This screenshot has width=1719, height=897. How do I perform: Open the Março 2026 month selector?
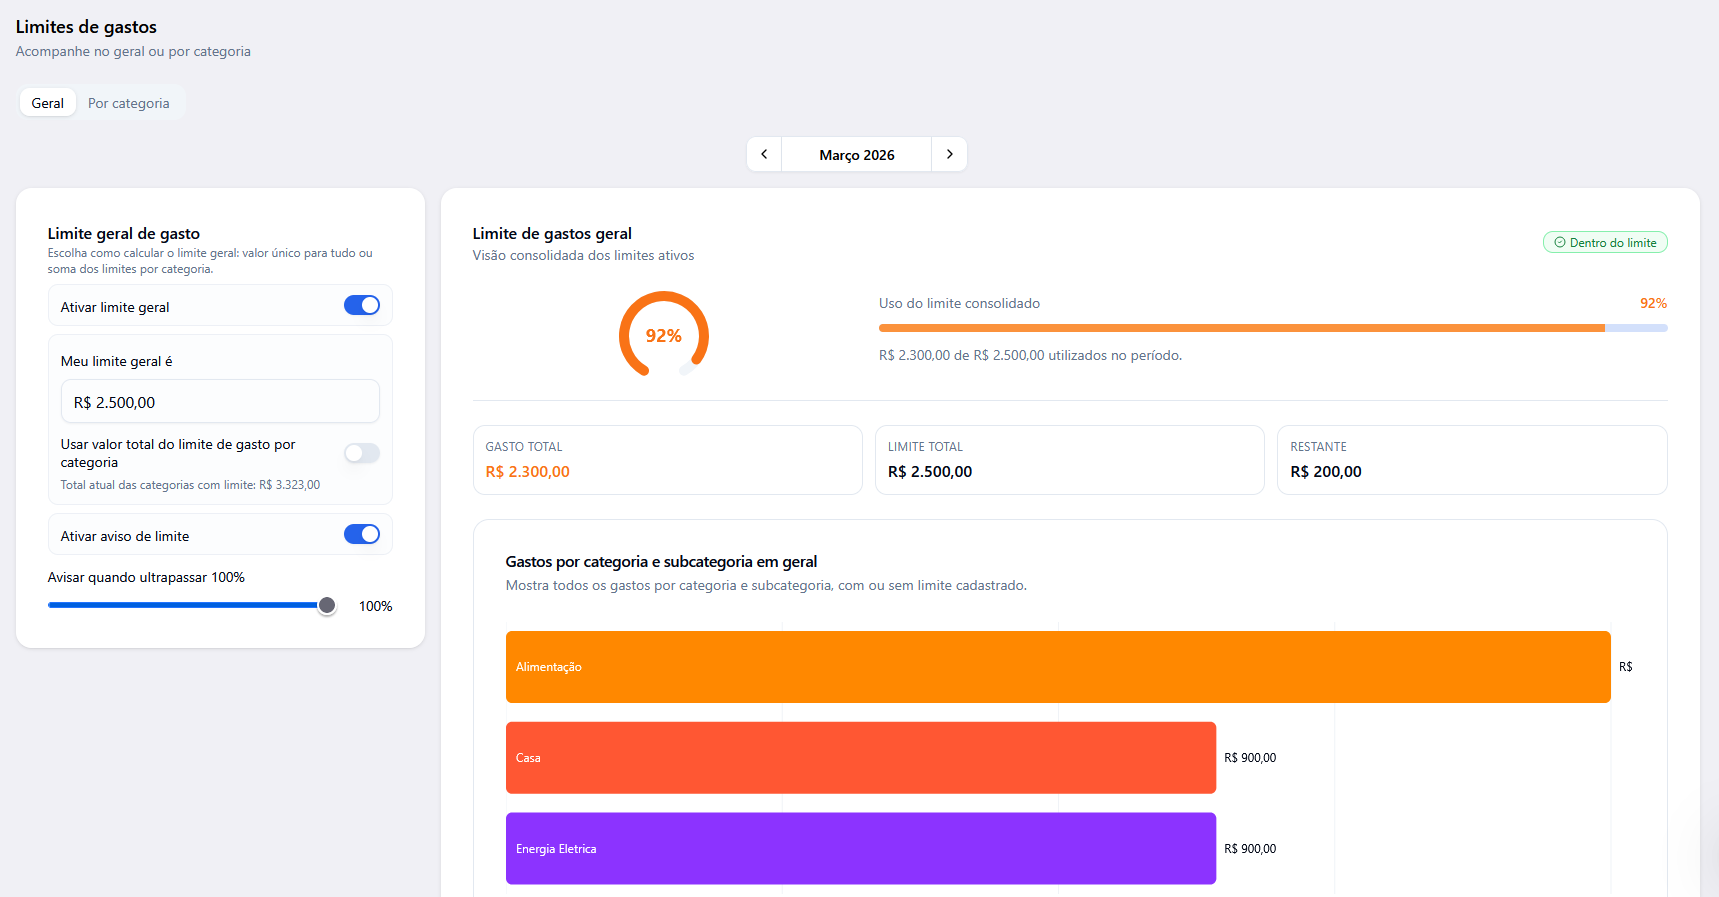pos(857,154)
